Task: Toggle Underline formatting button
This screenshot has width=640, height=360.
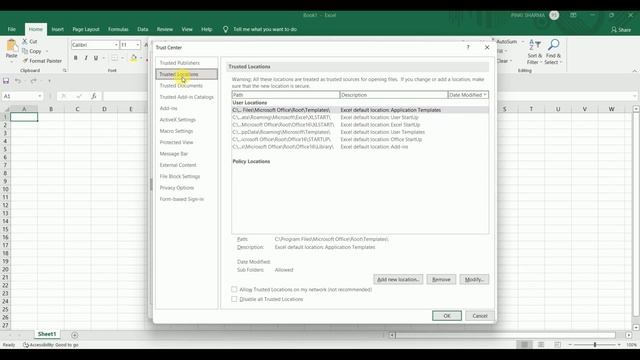Action: click(x=96, y=58)
